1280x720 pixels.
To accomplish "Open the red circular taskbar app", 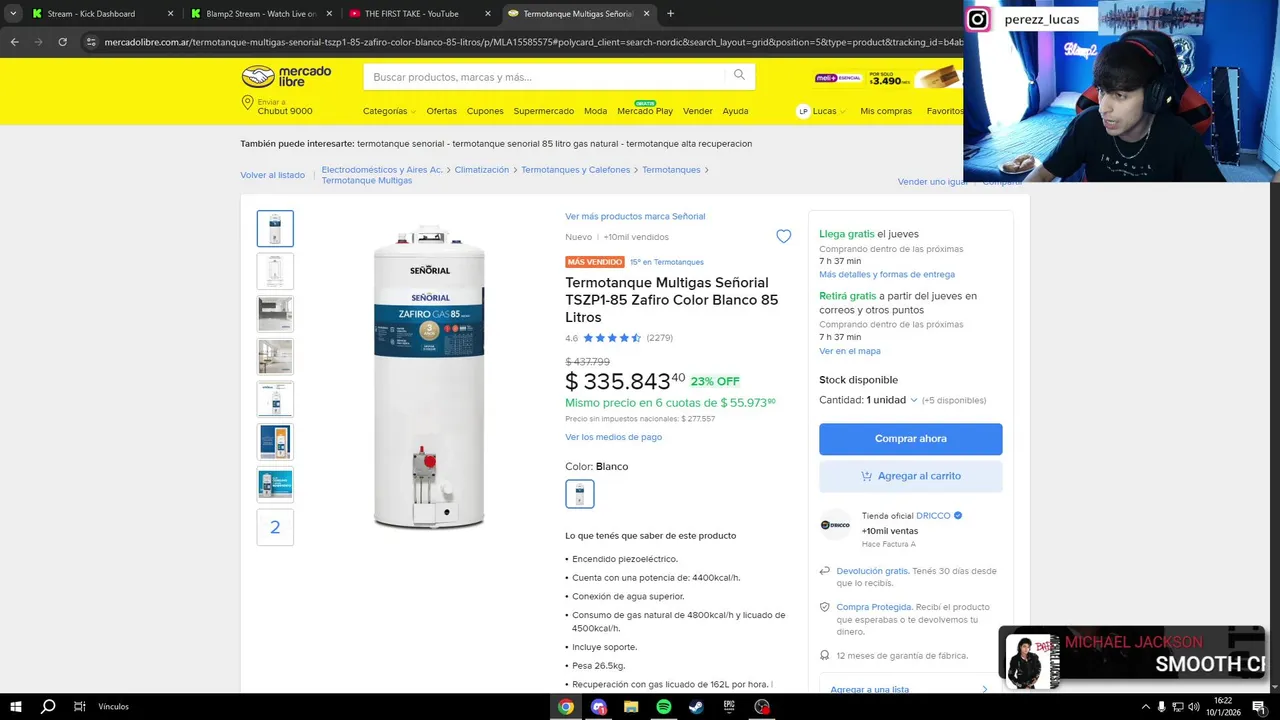I will pos(762,706).
